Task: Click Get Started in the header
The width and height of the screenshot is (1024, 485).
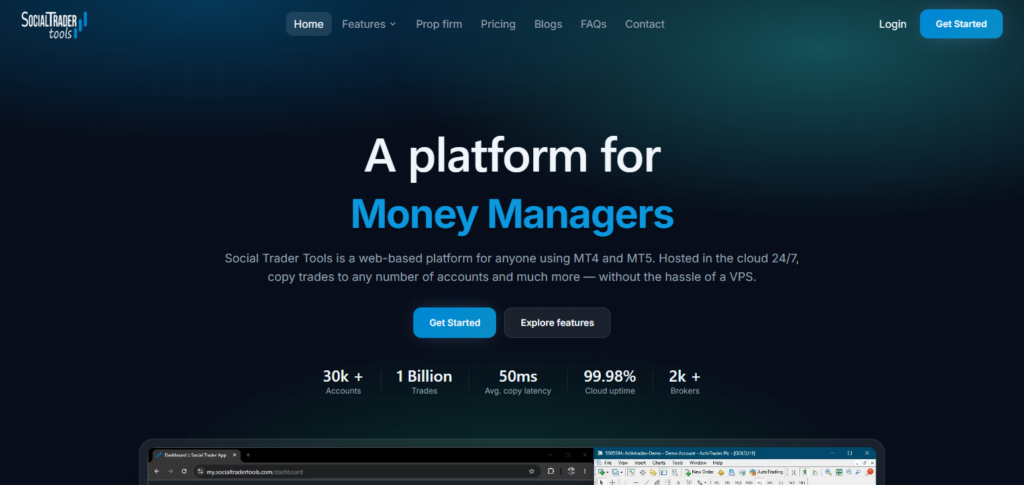Action: click(961, 24)
